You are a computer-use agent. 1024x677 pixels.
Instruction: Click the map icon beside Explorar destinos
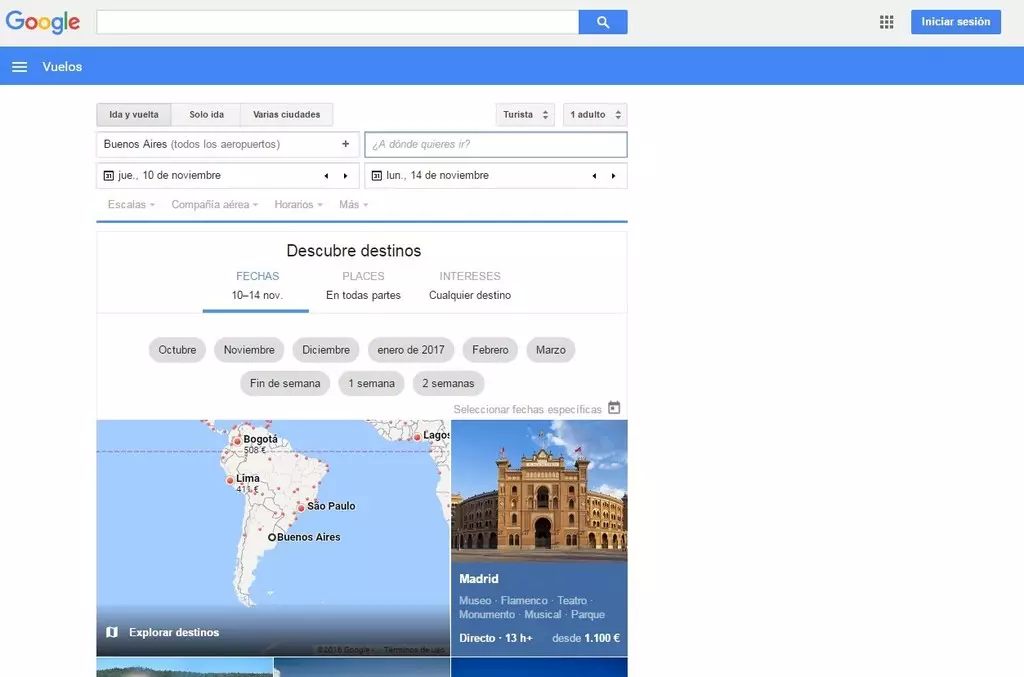pyautogui.click(x=112, y=632)
